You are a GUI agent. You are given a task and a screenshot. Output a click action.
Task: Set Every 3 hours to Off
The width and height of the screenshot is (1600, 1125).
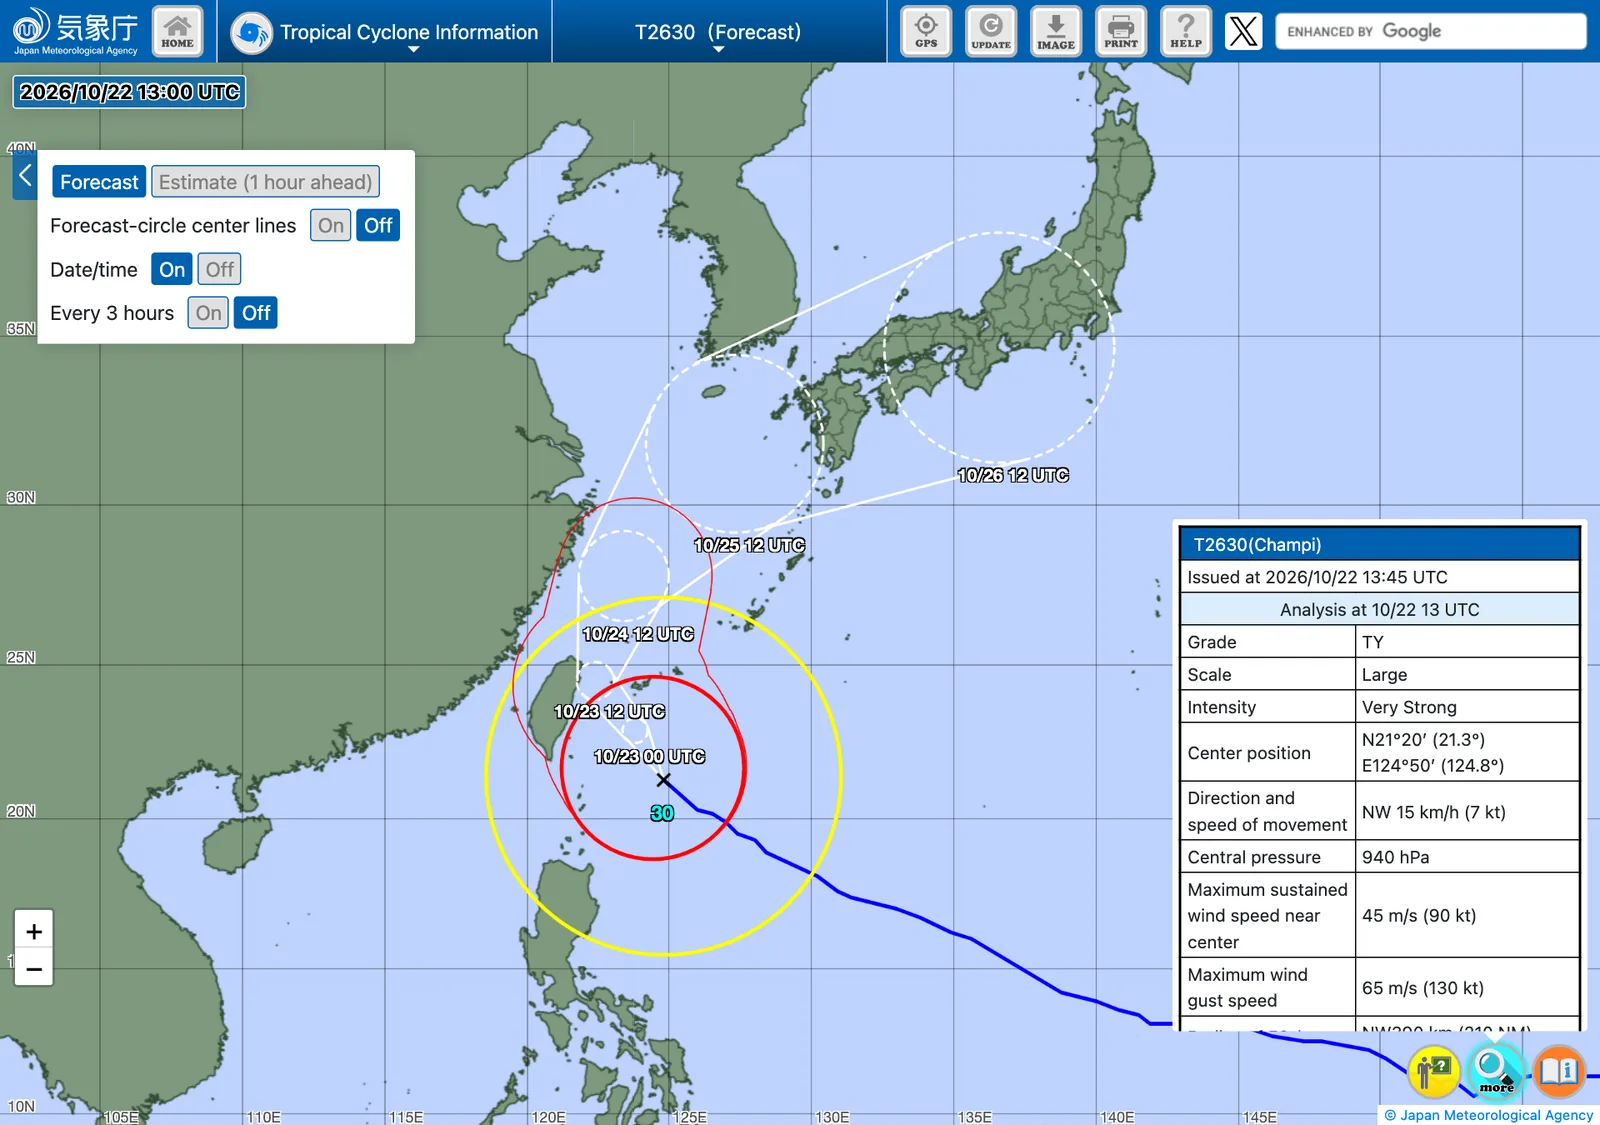pyautogui.click(x=256, y=313)
